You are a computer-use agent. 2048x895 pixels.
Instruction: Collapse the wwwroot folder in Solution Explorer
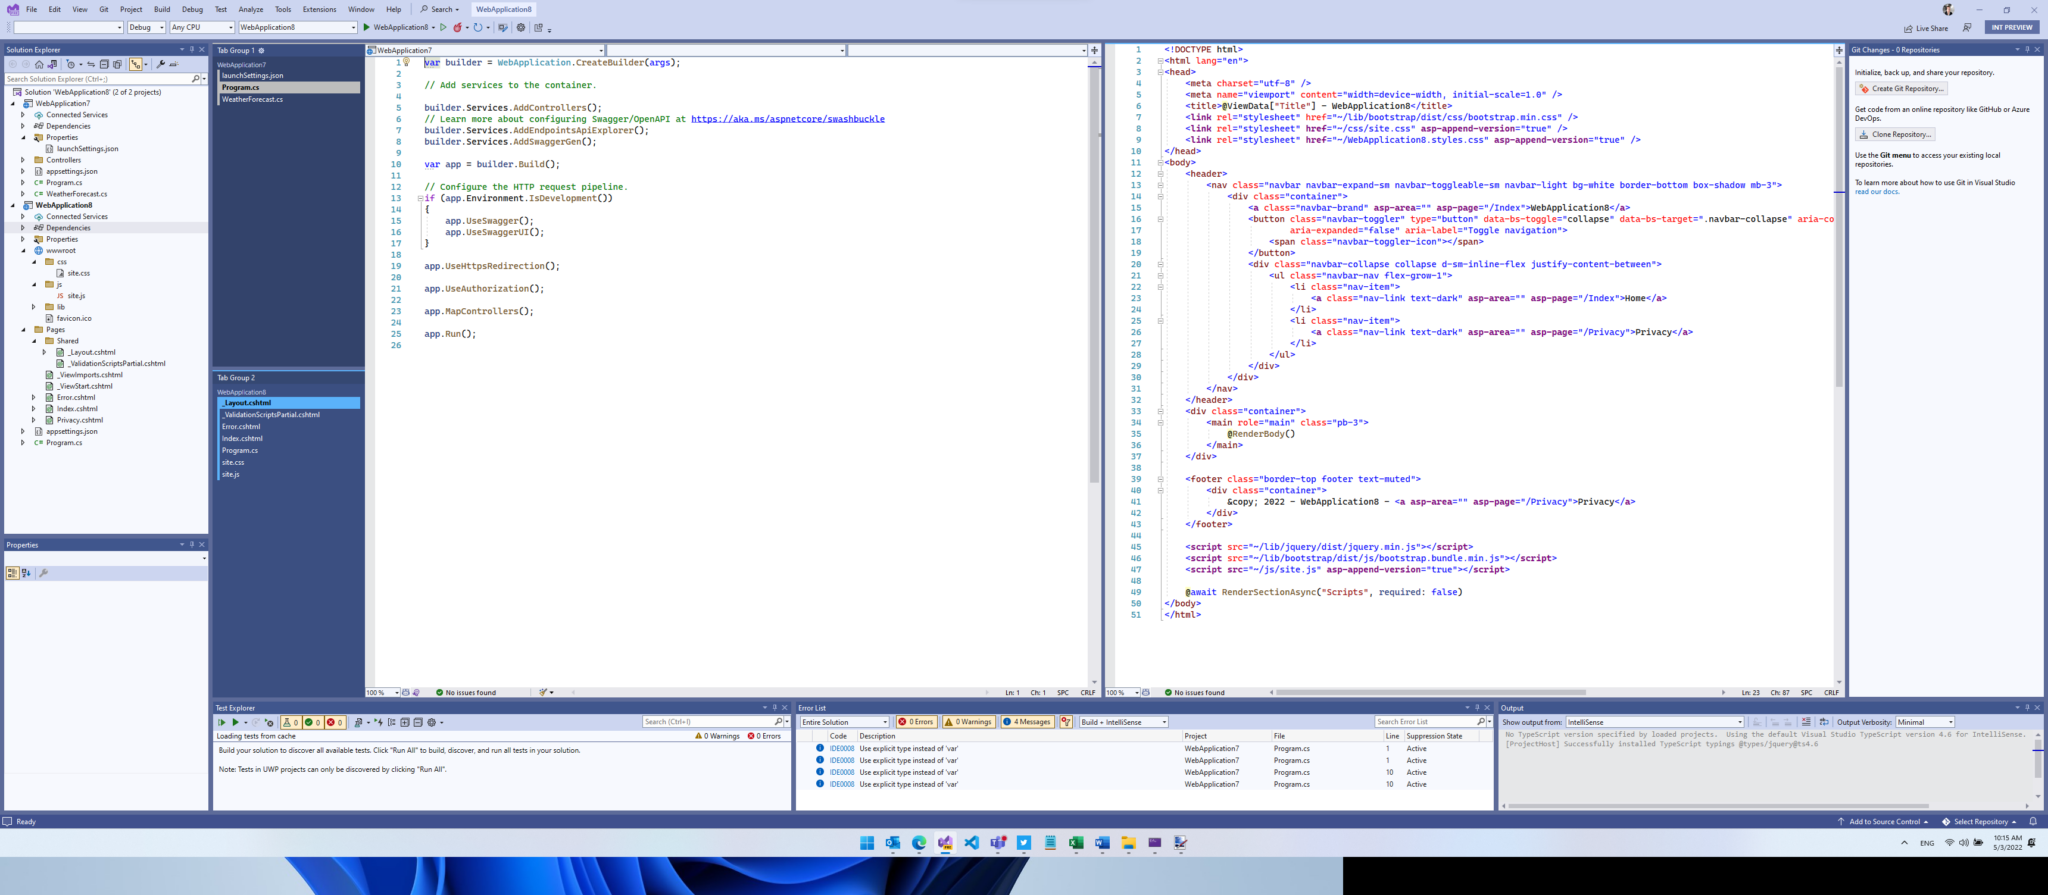coord(23,250)
